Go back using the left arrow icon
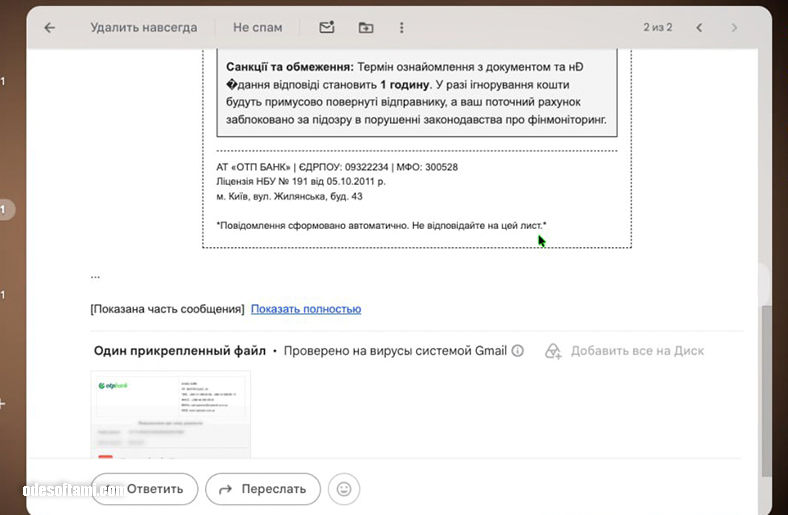This screenshot has width=788, height=515. [49, 28]
